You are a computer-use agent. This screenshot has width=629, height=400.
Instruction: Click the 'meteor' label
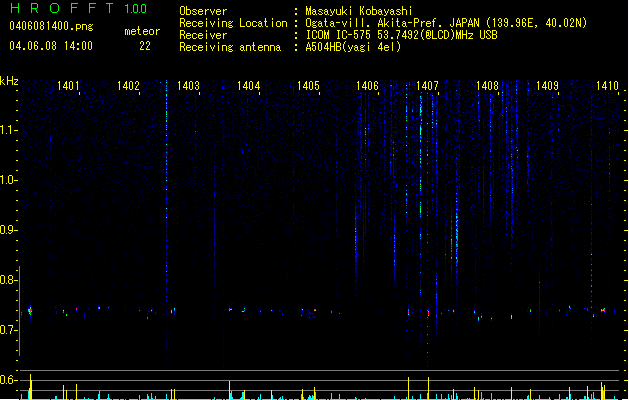pyautogui.click(x=142, y=31)
